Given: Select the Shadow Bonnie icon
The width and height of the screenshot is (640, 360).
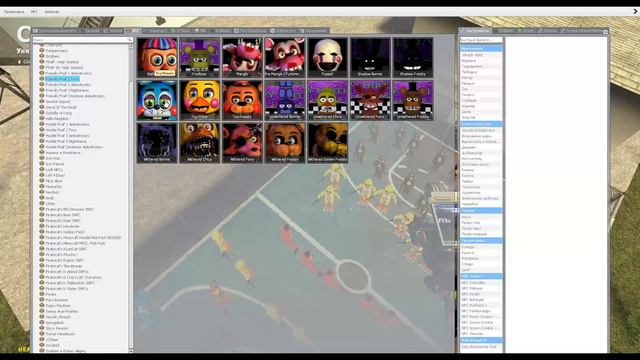Looking at the screenshot, I should [x=370, y=58].
